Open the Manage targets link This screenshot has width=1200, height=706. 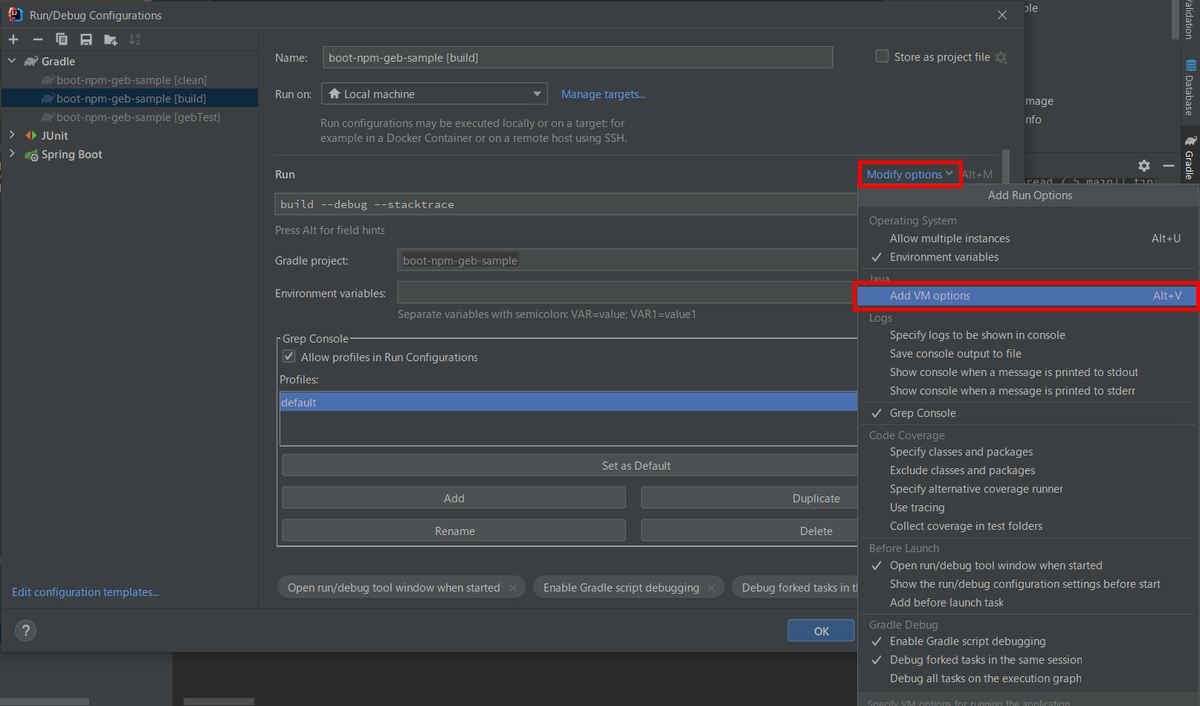coord(603,94)
